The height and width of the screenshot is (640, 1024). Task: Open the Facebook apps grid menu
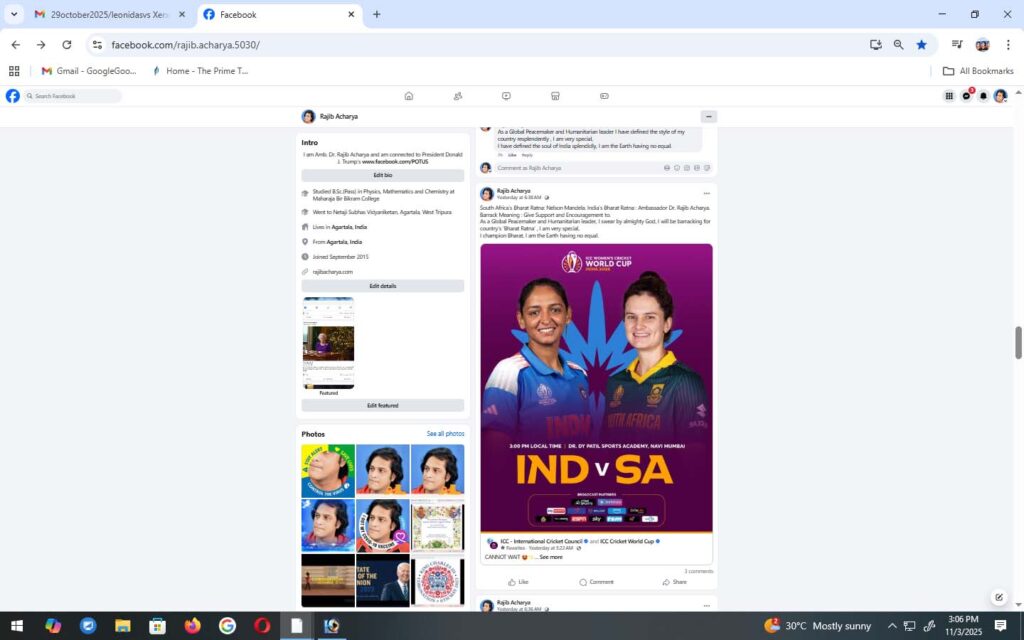949,96
